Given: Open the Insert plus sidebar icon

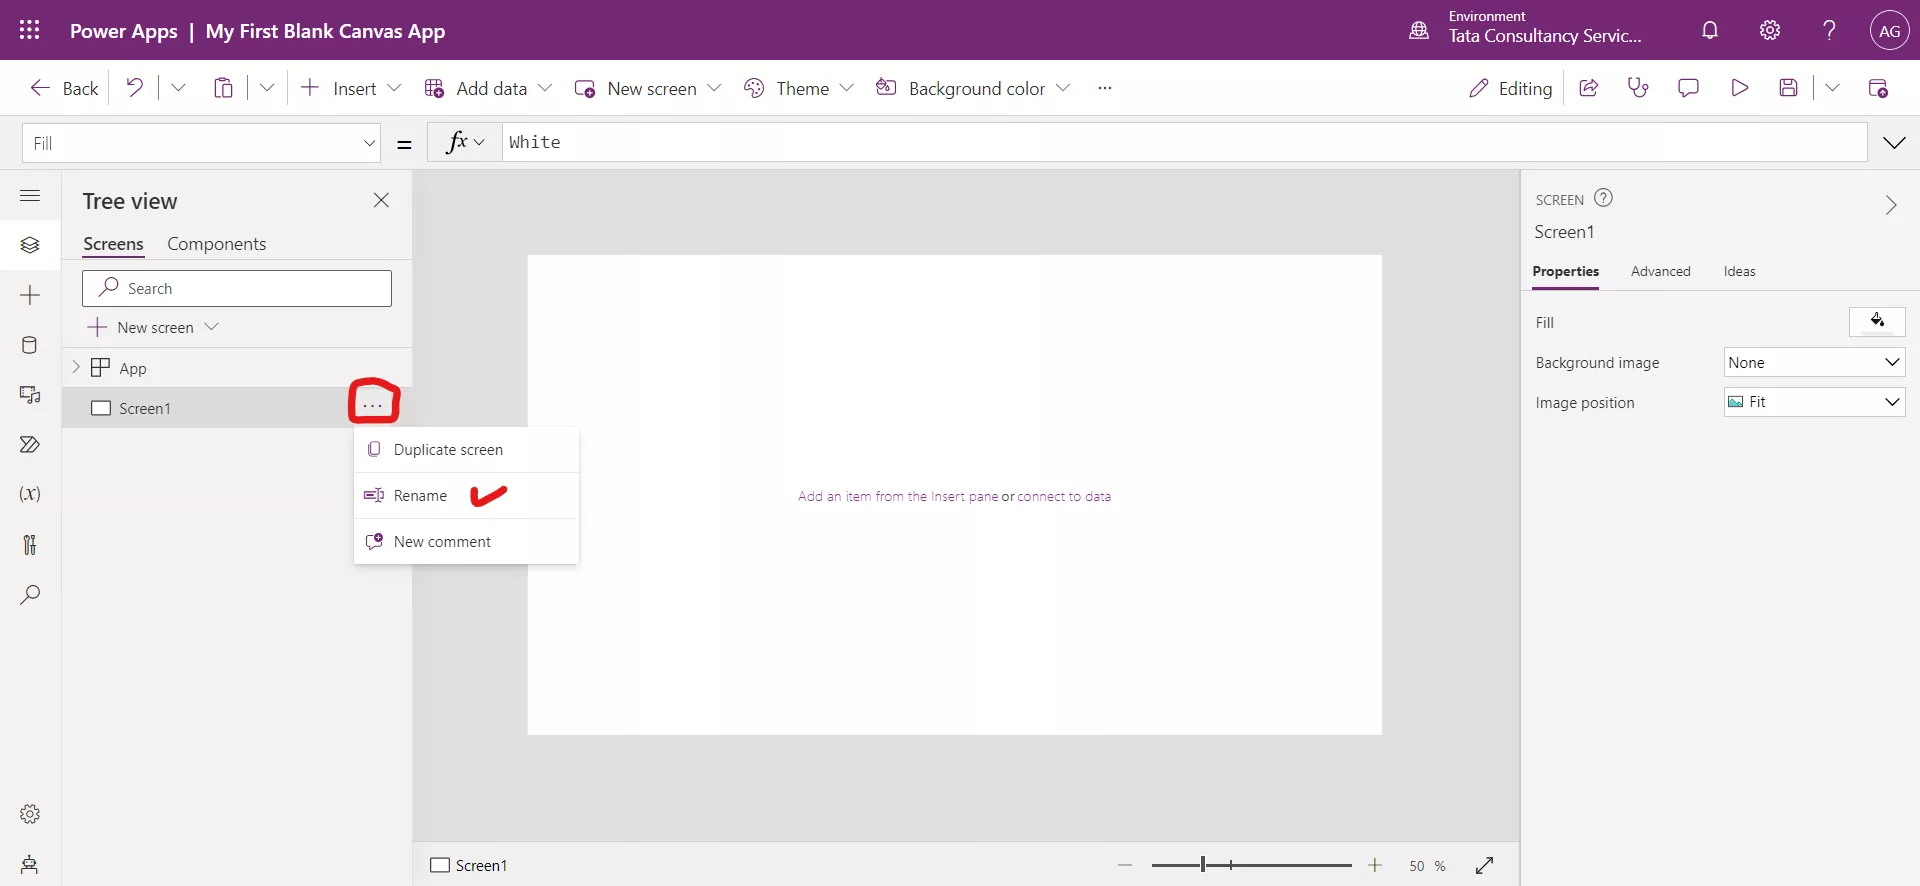Looking at the screenshot, I should tap(30, 295).
